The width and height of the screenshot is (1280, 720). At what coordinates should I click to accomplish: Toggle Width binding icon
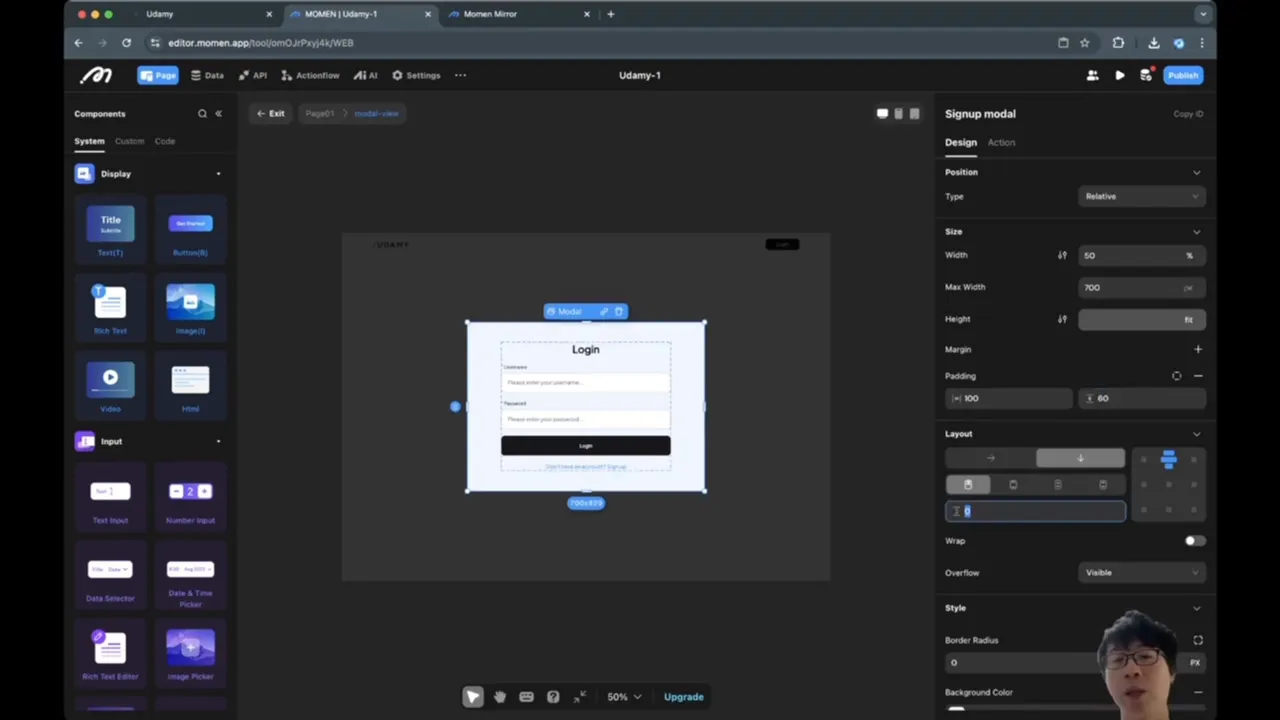1062,255
